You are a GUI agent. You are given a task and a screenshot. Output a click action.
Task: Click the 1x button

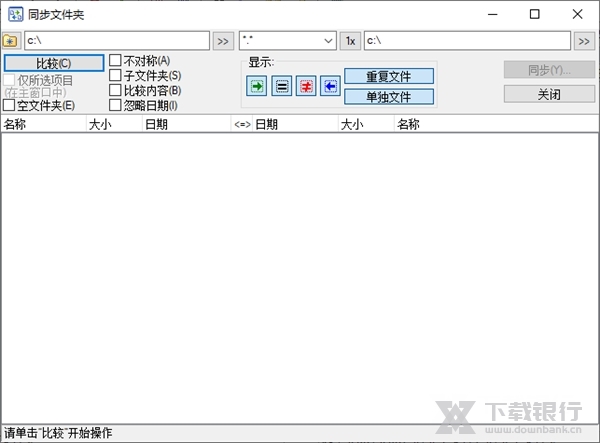pos(350,41)
